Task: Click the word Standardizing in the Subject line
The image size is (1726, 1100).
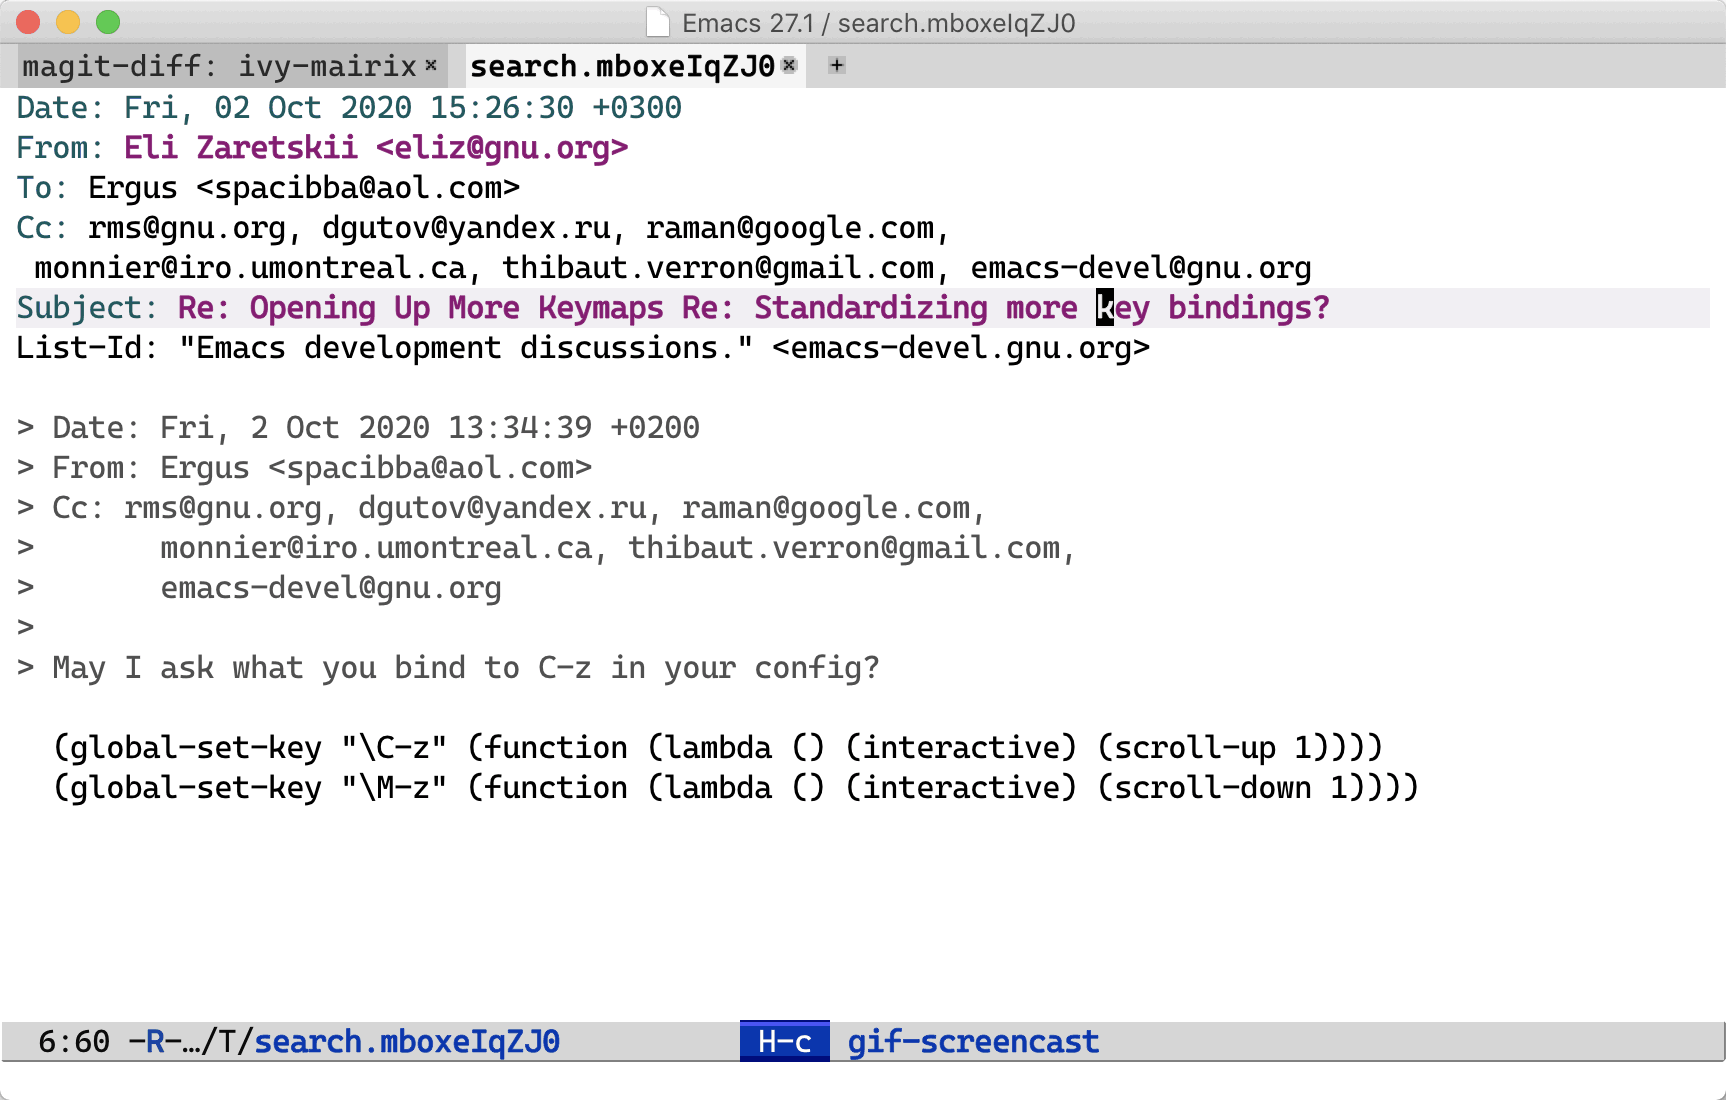Action: pyautogui.click(x=871, y=308)
